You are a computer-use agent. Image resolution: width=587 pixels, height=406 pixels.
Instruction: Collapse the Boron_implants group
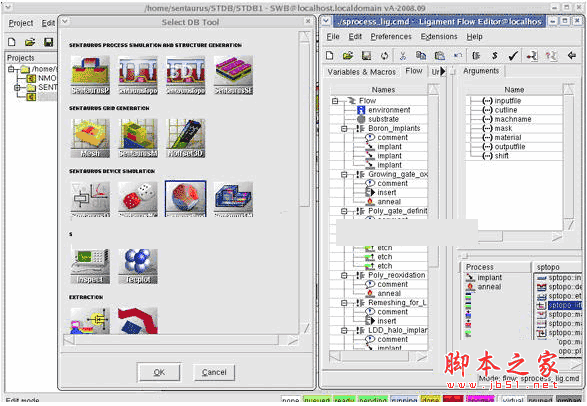[x=344, y=128]
